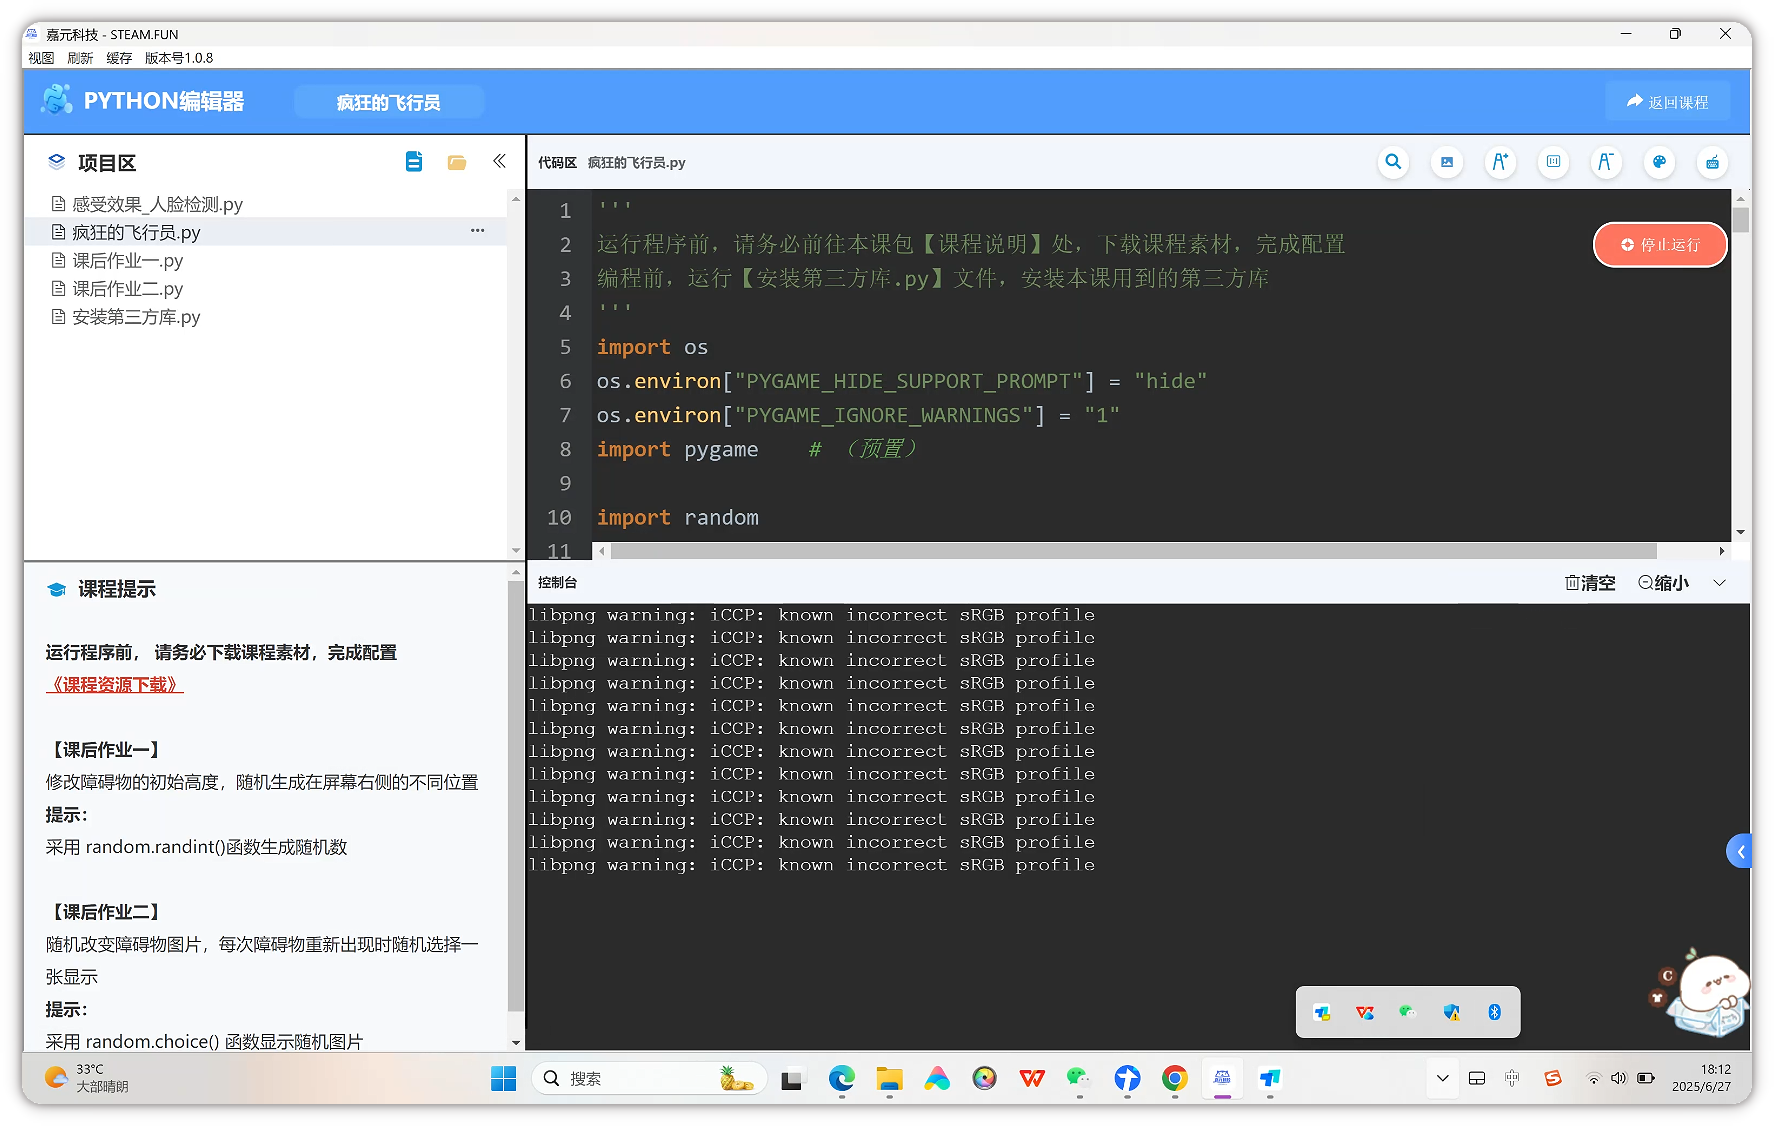Click the image picture icon in code toolbar

tap(1446, 162)
